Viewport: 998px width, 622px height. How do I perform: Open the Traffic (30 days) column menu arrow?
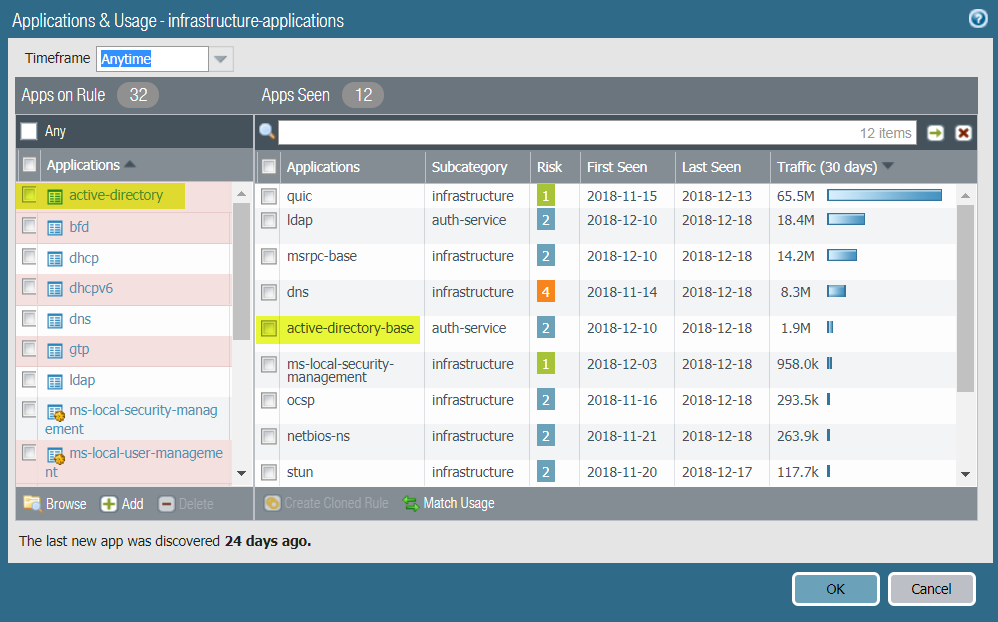tap(888, 167)
